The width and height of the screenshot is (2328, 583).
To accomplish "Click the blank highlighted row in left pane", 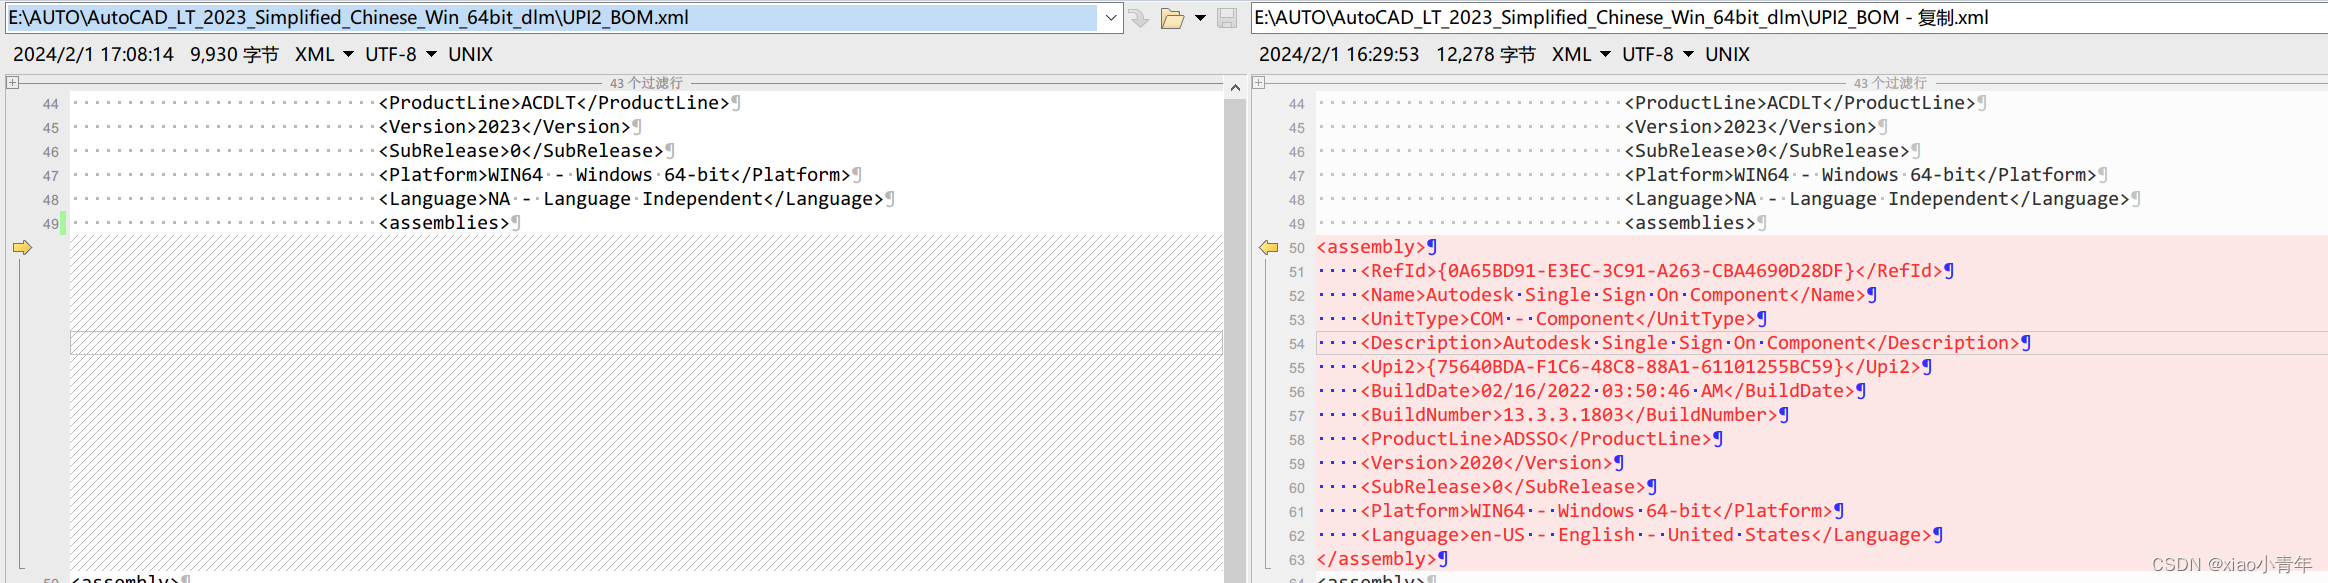I will pos(646,343).
